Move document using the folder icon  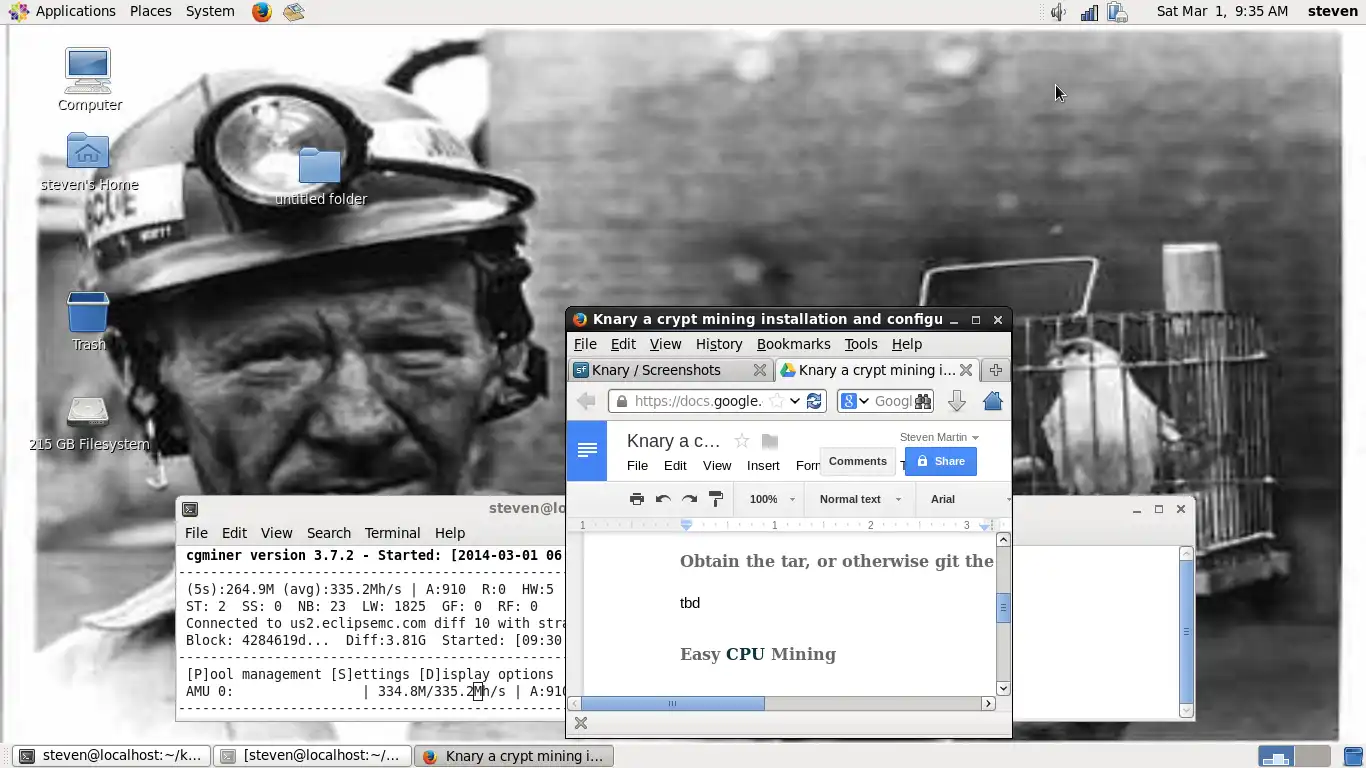point(769,441)
